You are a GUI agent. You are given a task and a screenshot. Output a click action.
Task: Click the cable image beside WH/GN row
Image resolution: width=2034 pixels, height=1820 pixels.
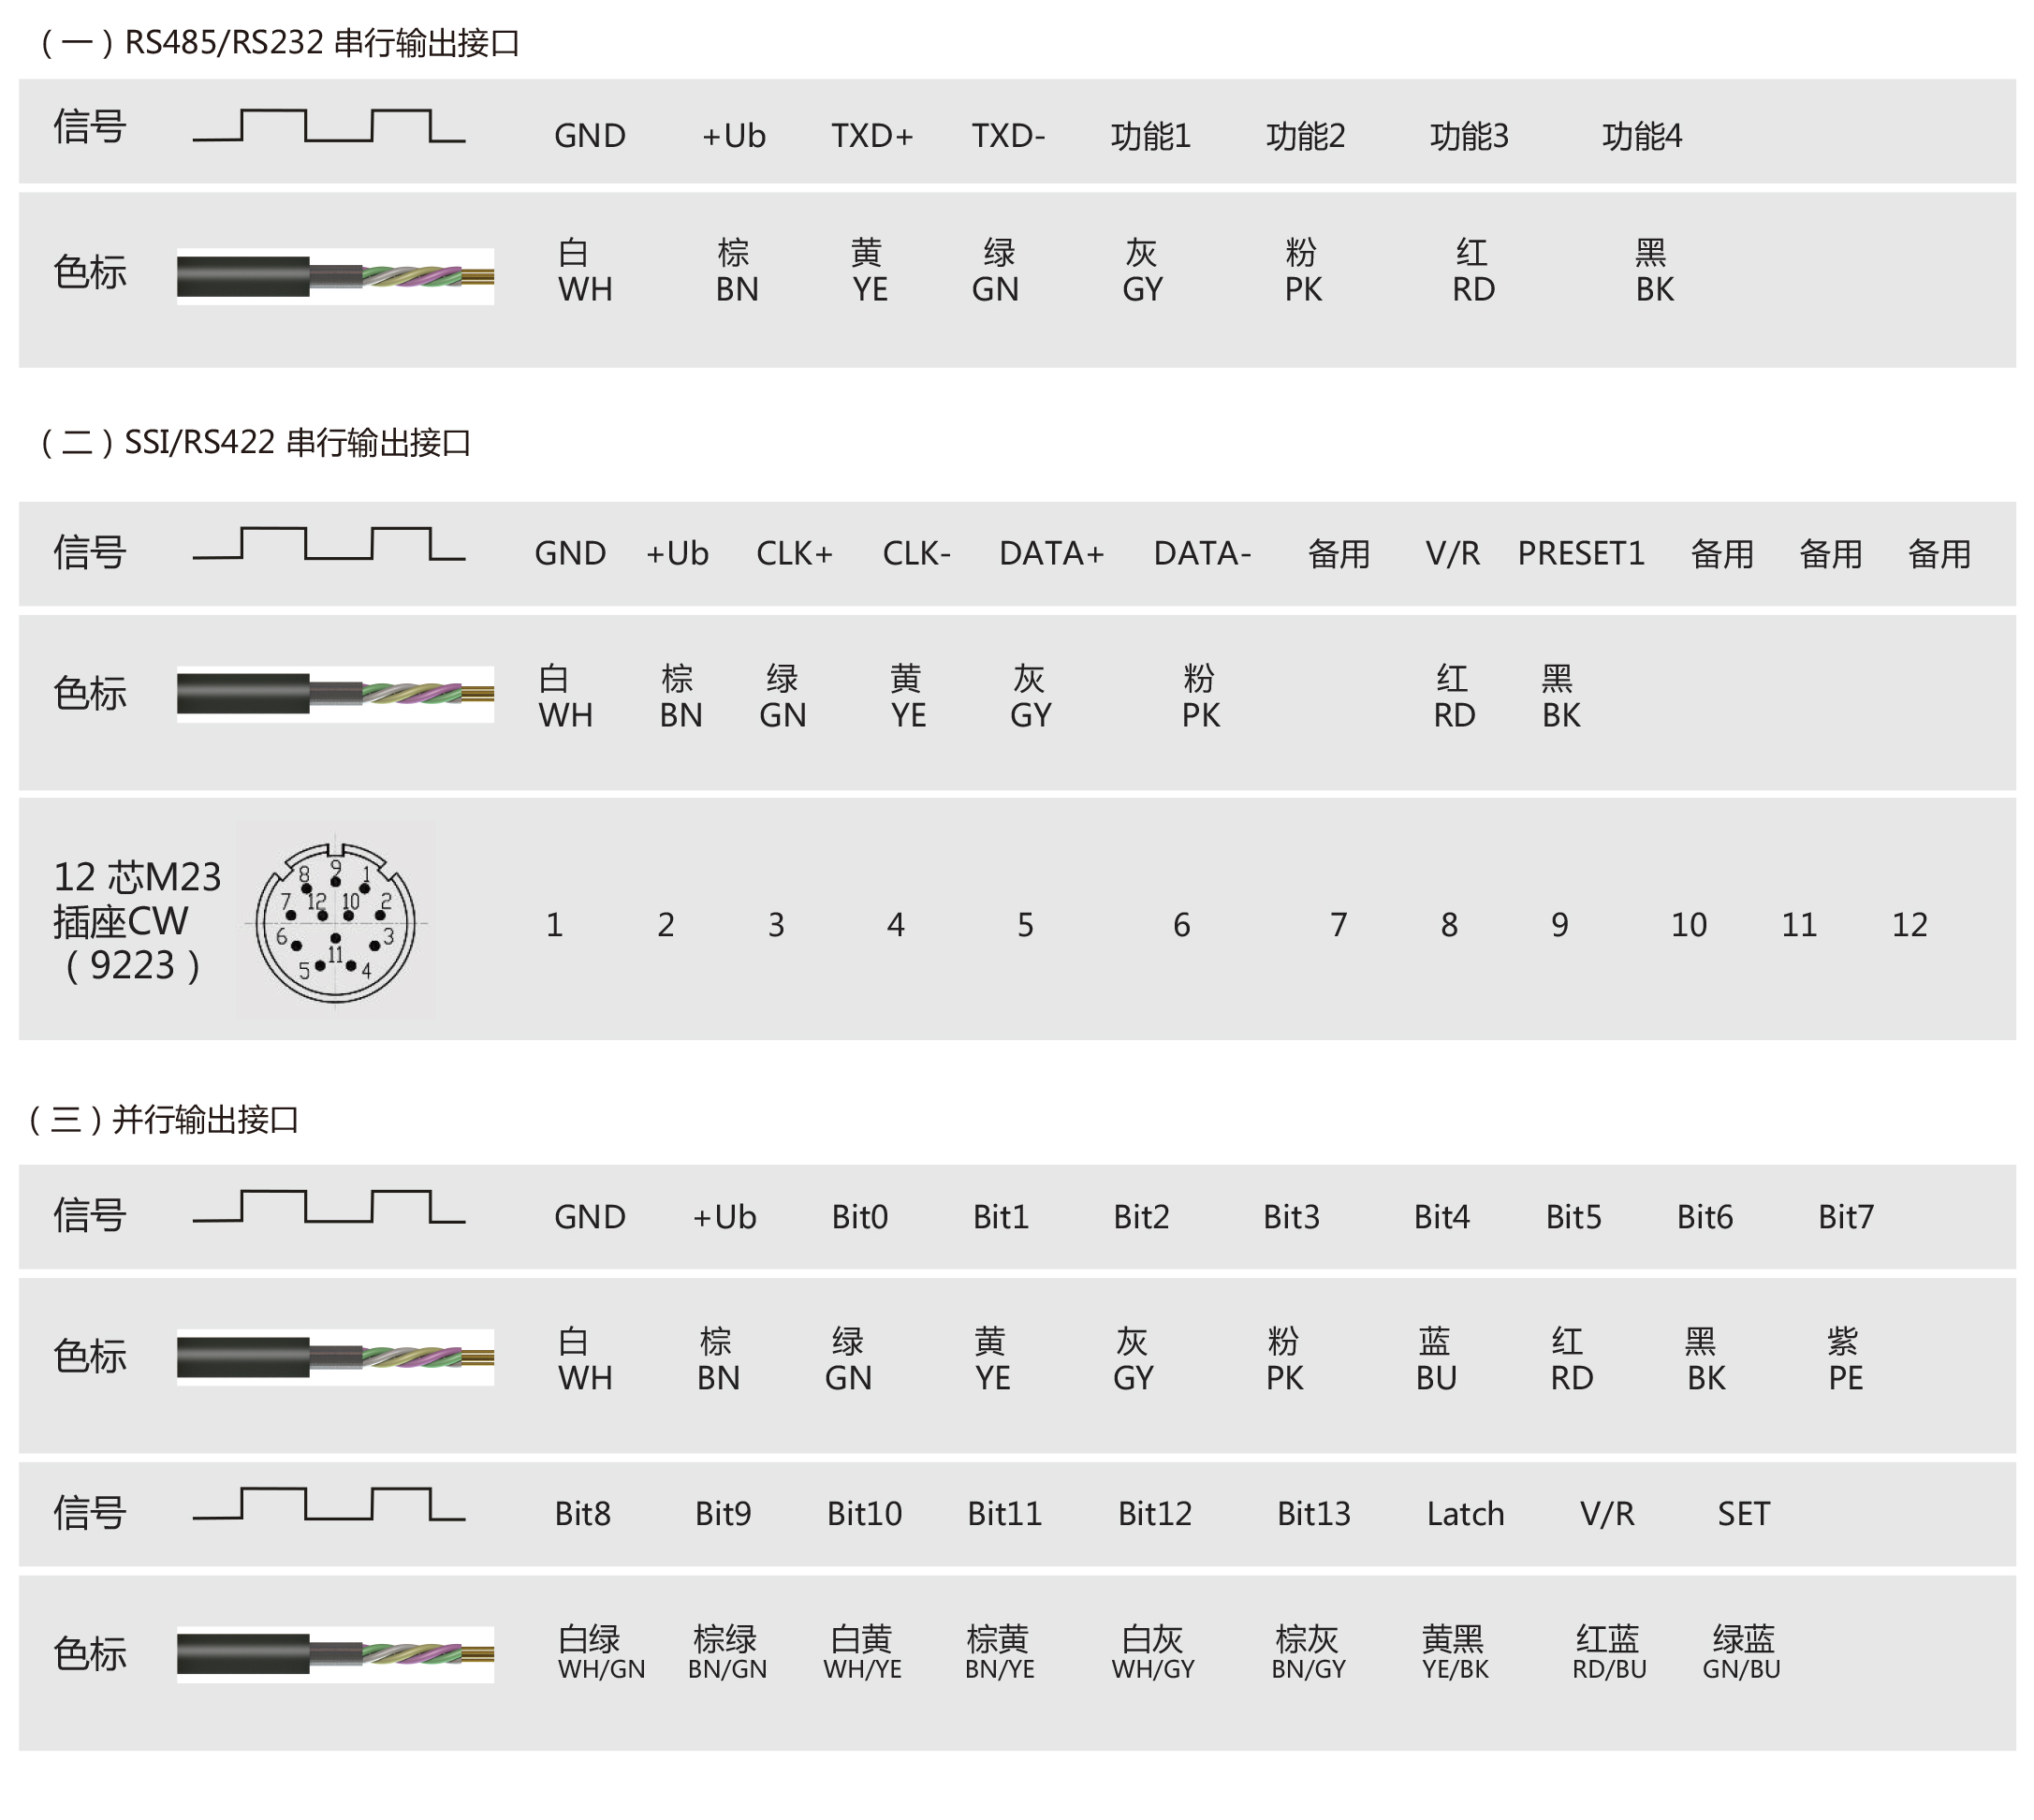335,1655
